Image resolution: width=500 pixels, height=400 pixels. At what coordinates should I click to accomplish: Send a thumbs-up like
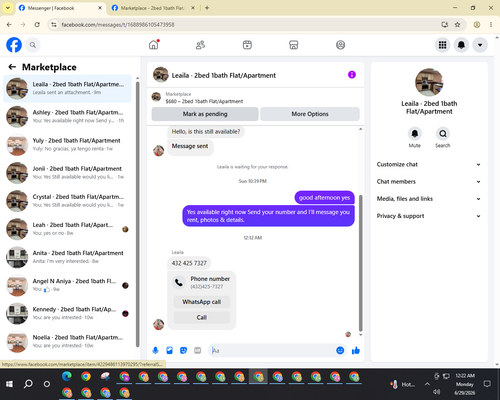pos(356,350)
